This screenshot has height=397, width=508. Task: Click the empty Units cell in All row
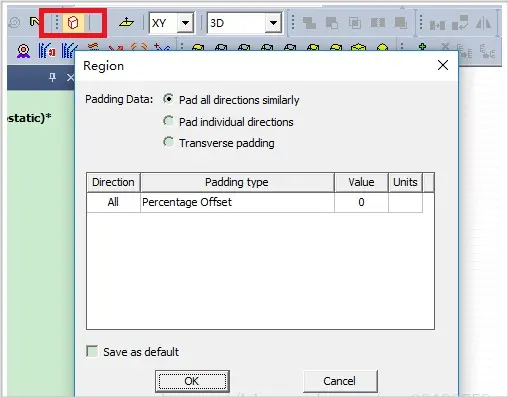[405, 202]
